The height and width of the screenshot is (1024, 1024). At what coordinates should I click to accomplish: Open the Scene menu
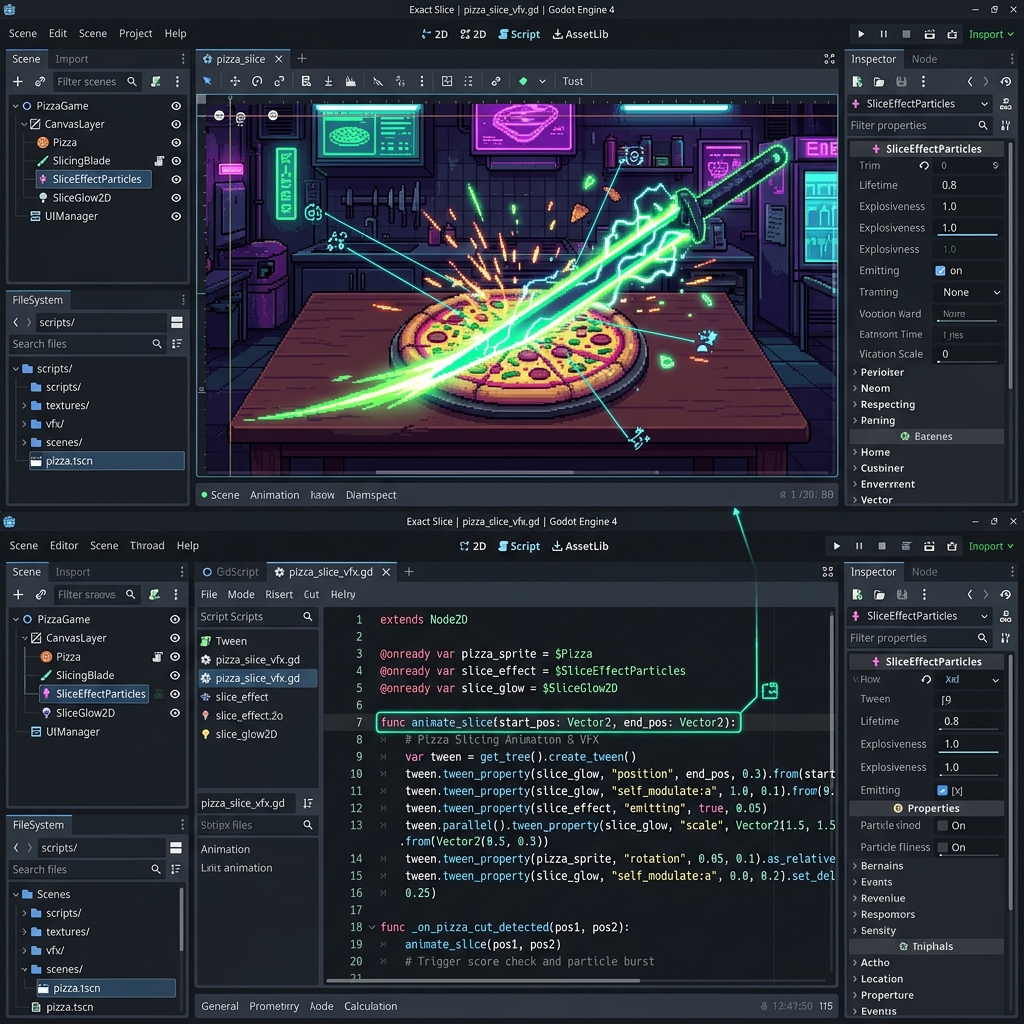[22, 33]
